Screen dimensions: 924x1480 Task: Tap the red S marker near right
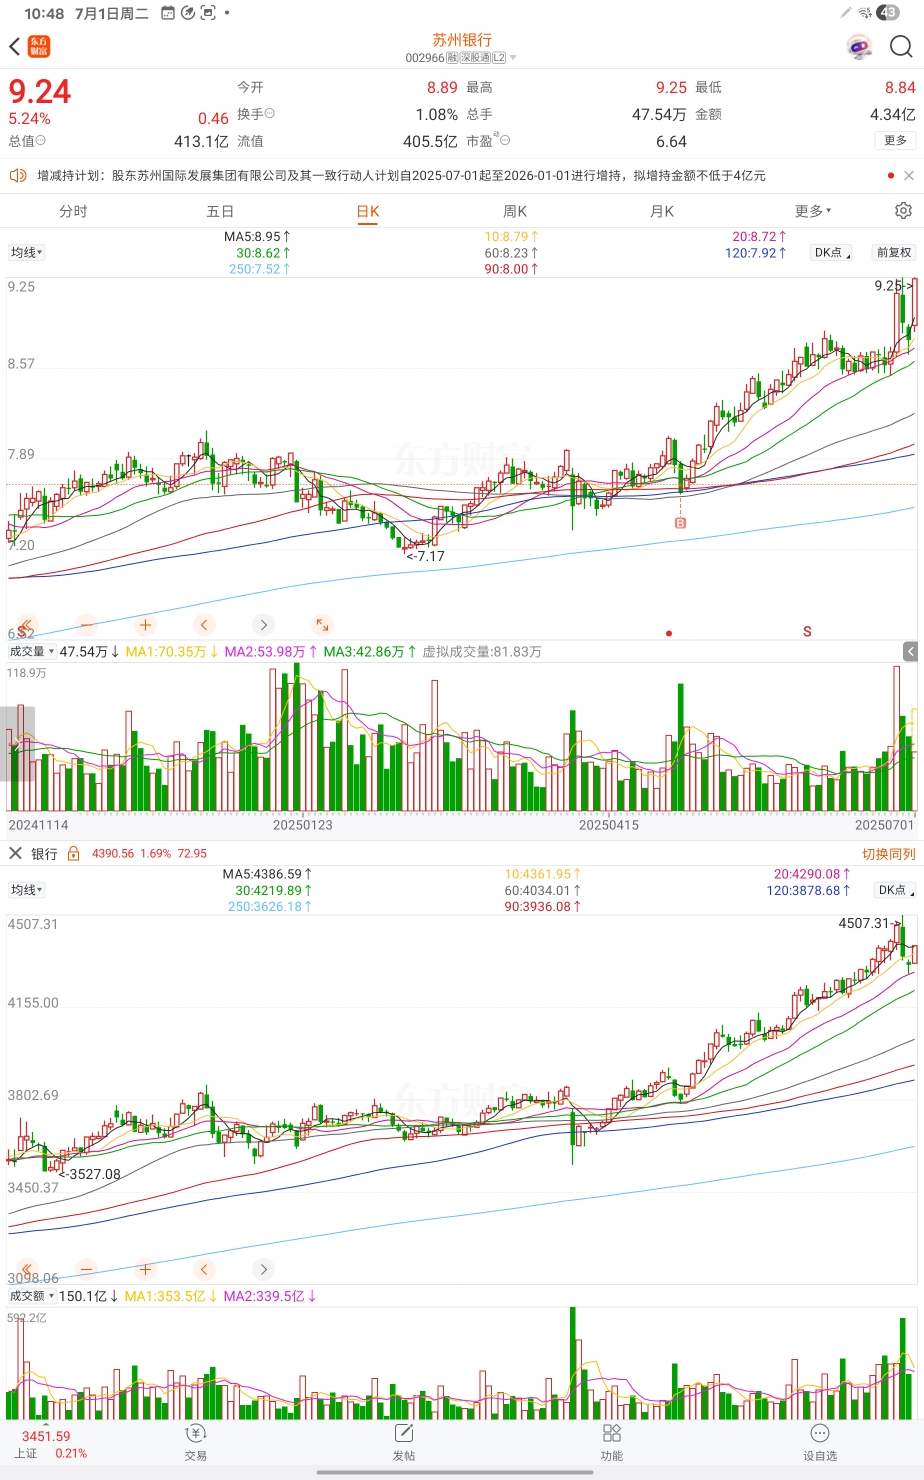tap(807, 632)
